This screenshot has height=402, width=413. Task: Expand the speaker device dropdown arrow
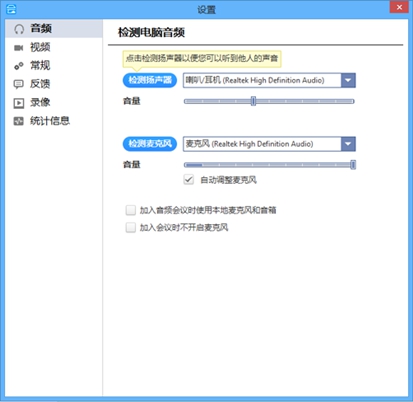click(348, 80)
